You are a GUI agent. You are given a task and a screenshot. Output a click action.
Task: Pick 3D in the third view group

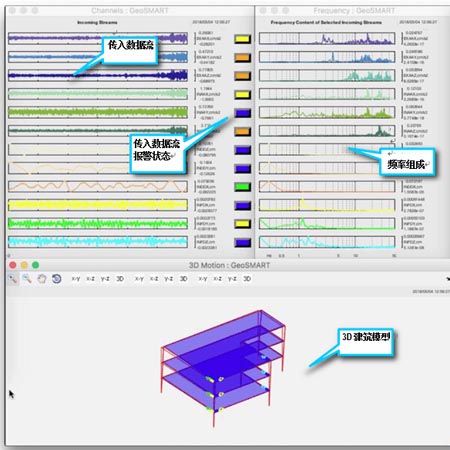(x=247, y=279)
